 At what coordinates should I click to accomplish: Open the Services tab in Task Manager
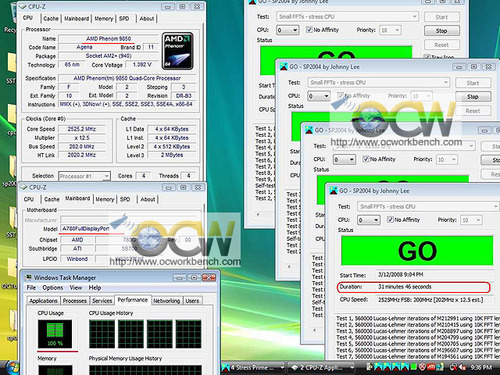pyautogui.click(x=102, y=301)
